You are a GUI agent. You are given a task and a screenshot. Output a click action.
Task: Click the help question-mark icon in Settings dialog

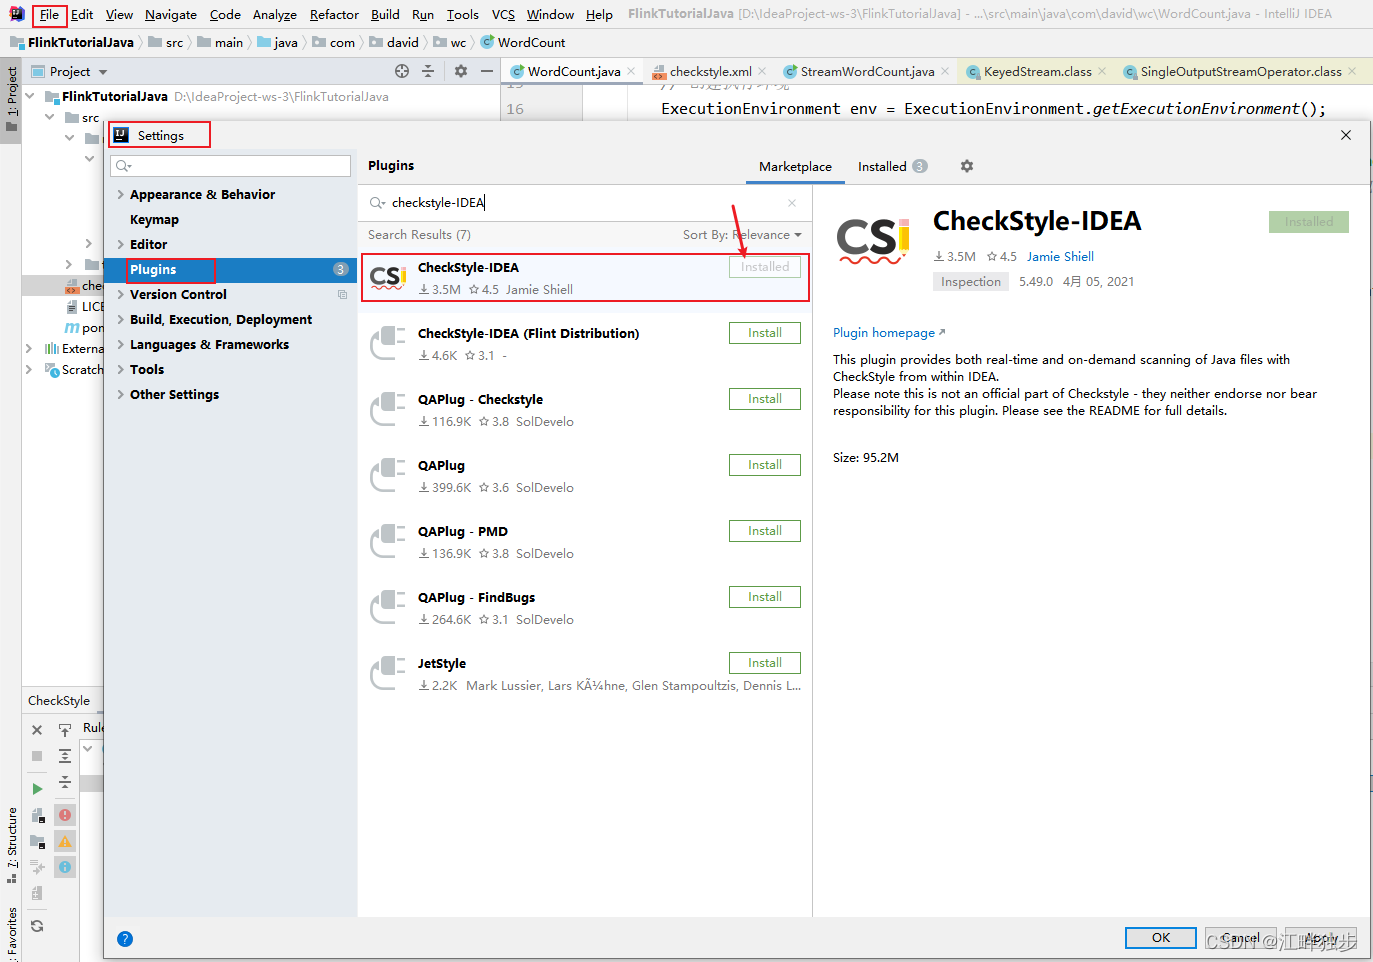[124, 938]
